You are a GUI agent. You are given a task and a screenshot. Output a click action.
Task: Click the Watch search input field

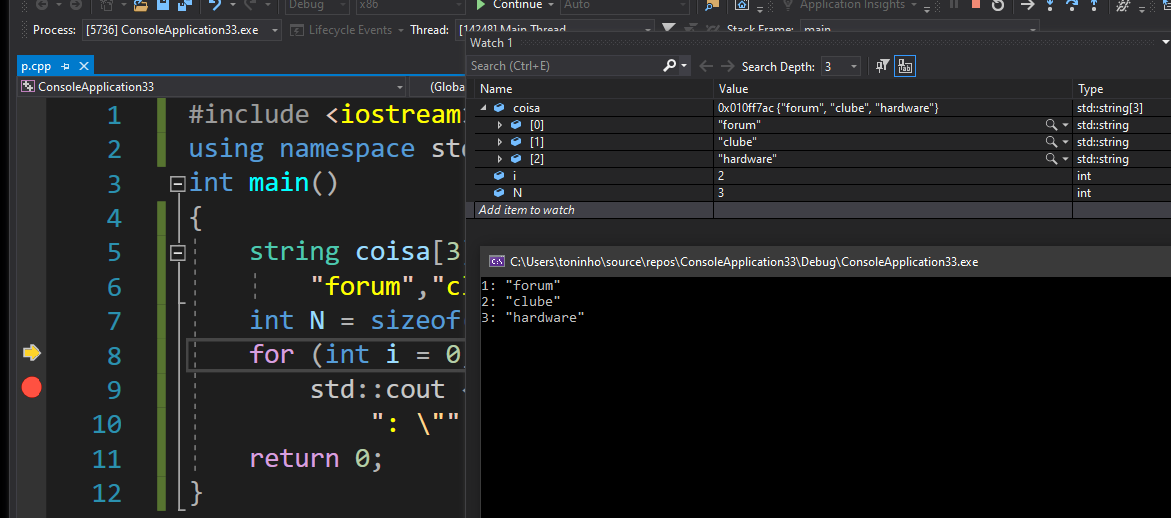pyautogui.click(x=565, y=66)
